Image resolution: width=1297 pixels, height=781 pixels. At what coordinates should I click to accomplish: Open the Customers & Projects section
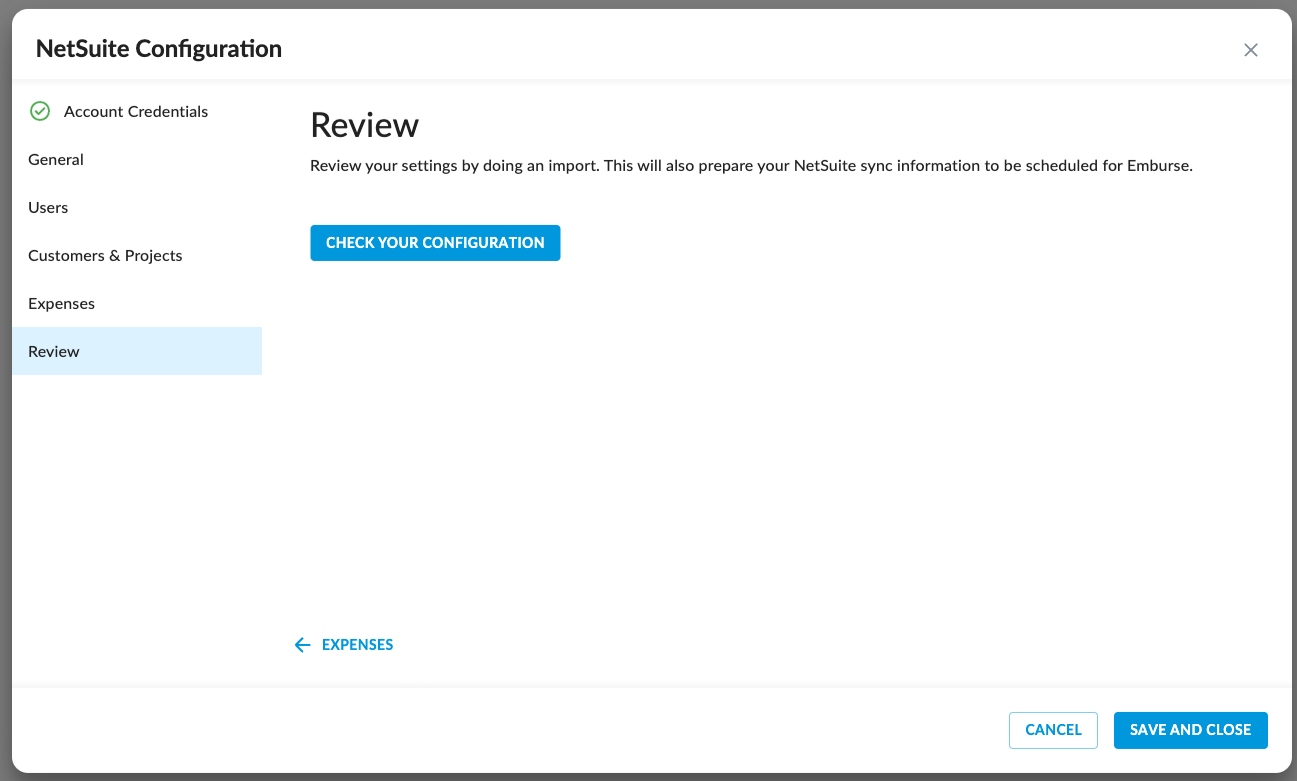point(105,255)
